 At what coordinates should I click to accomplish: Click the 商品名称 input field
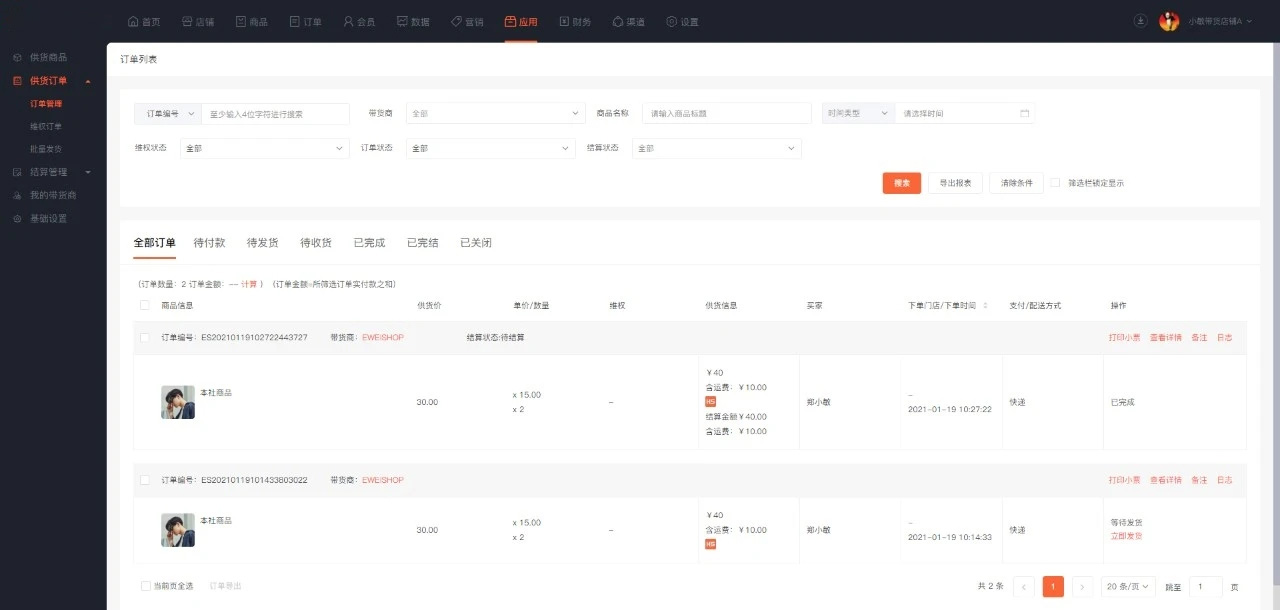point(726,114)
